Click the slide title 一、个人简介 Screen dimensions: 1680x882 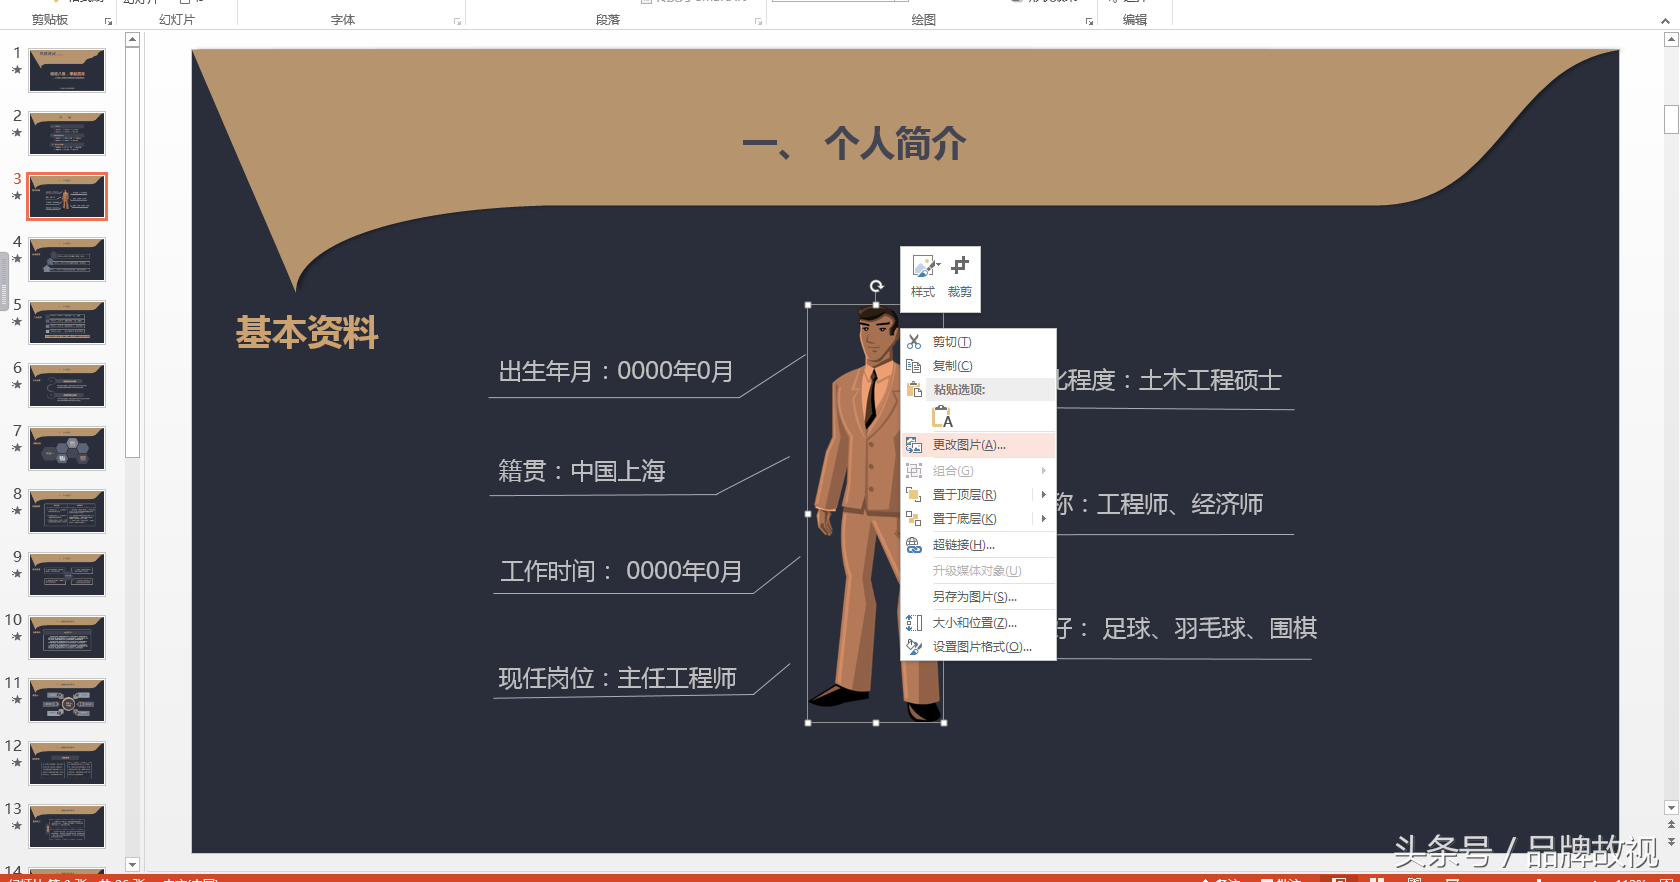854,144
